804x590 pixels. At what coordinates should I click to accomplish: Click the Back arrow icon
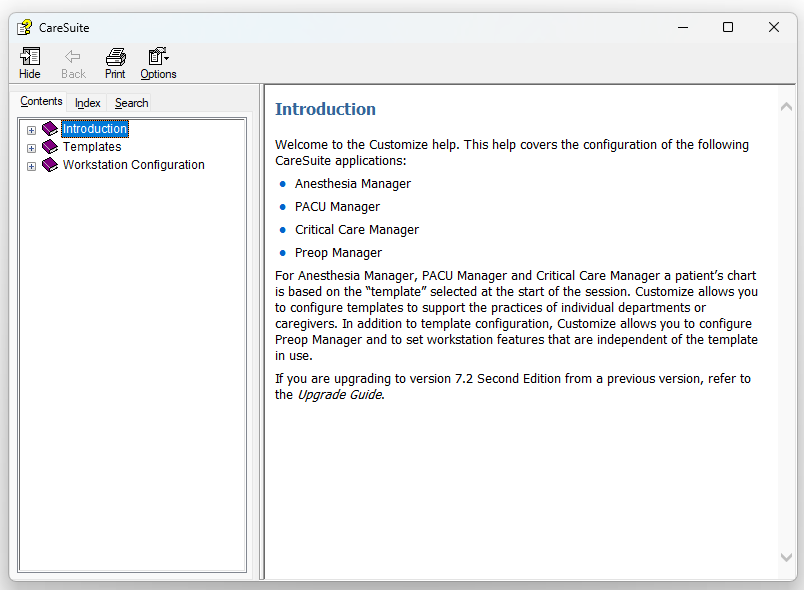click(73, 56)
